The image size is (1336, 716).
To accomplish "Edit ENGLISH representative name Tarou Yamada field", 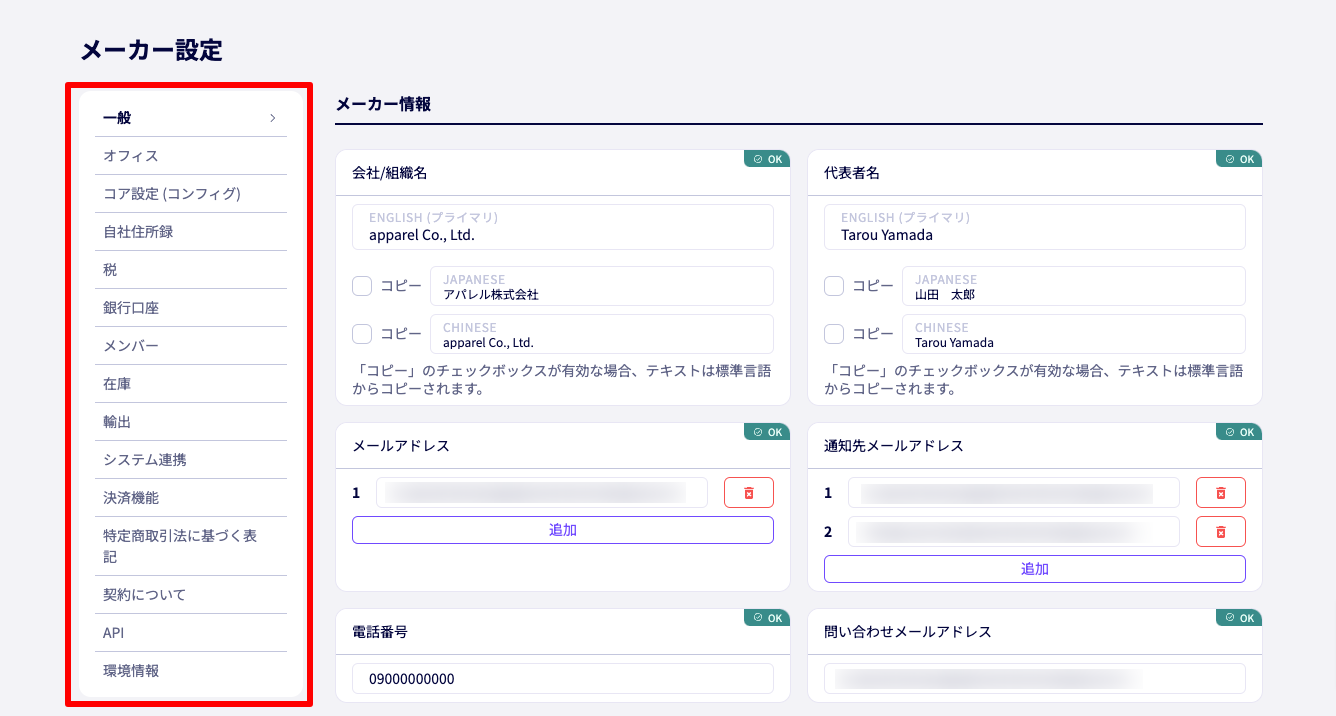I will coord(1035,227).
